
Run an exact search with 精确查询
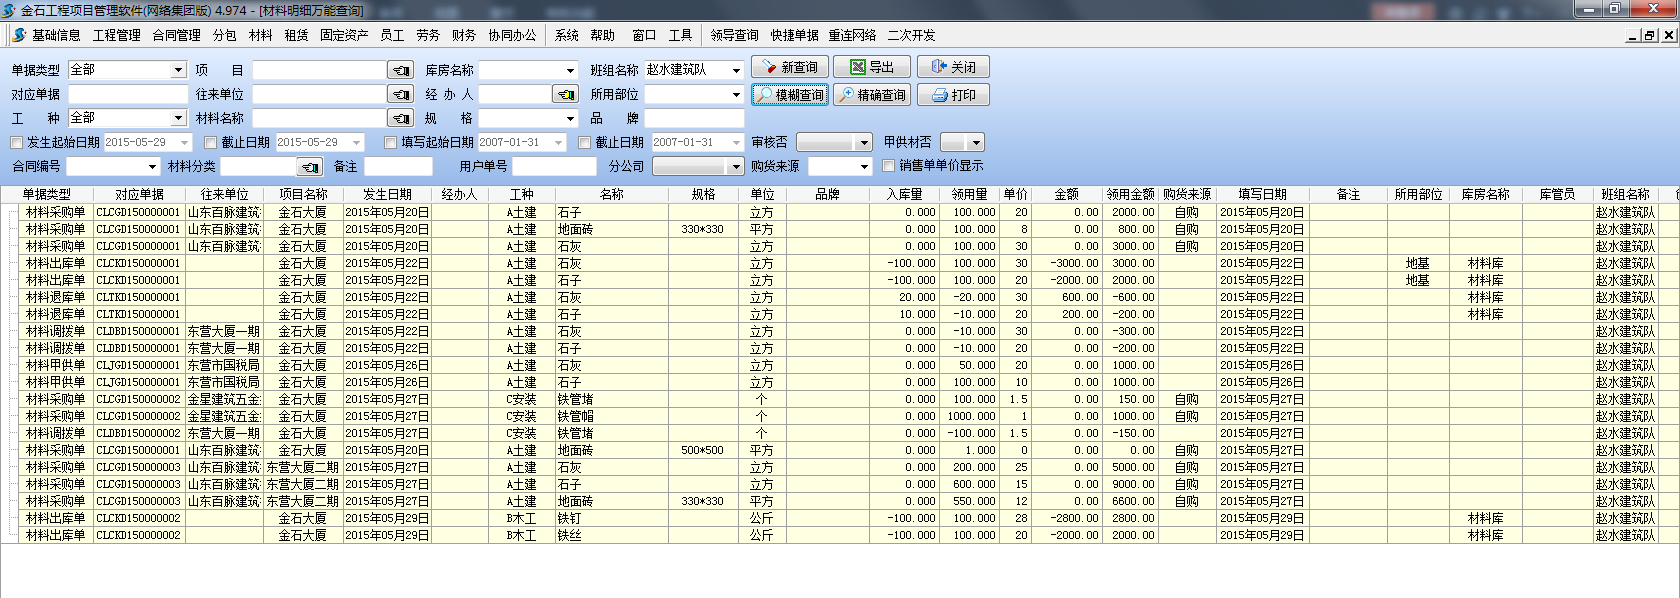872,95
